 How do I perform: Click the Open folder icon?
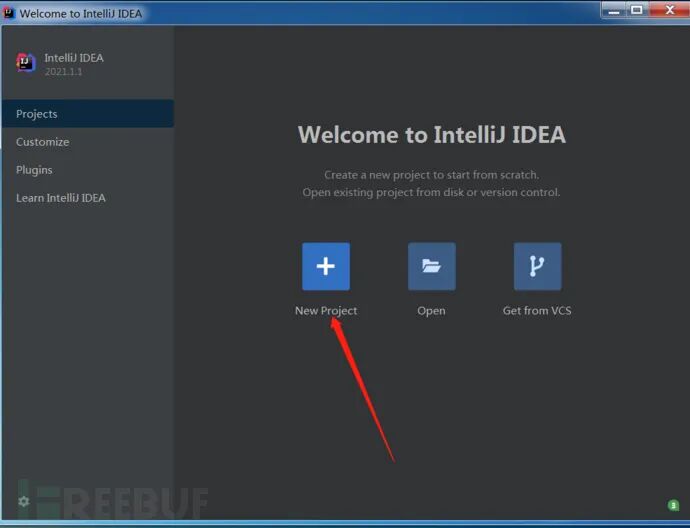tap(432, 266)
